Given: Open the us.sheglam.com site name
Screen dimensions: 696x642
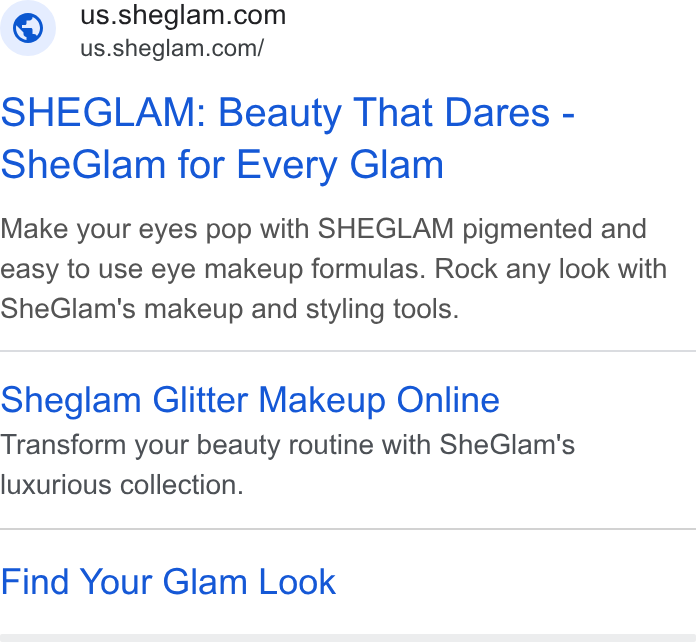Looking at the screenshot, I should [x=183, y=15].
